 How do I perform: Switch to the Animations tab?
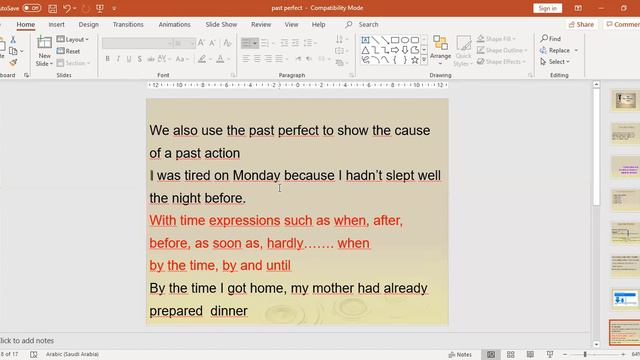point(174,24)
